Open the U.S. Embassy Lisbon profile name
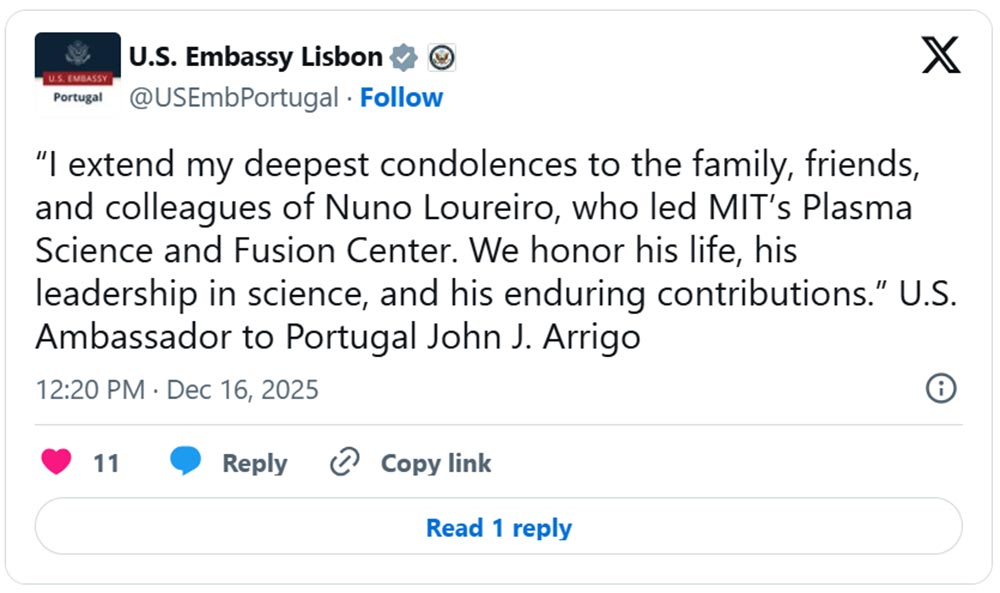Image resolution: width=1000 pixels, height=593 pixels. 256,57
